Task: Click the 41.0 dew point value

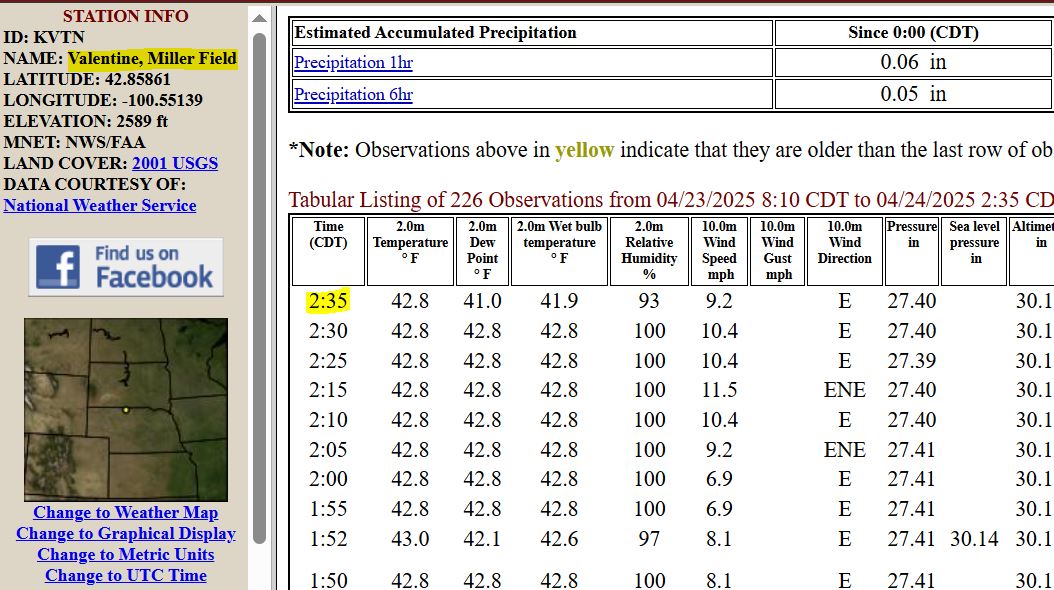Action: pyautogui.click(x=482, y=300)
